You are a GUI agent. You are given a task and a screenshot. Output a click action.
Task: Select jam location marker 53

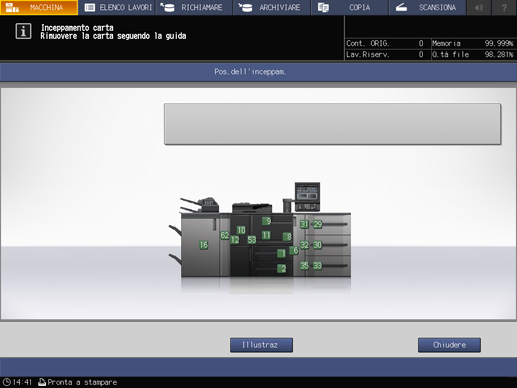pyautogui.click(x=252, y=240)
